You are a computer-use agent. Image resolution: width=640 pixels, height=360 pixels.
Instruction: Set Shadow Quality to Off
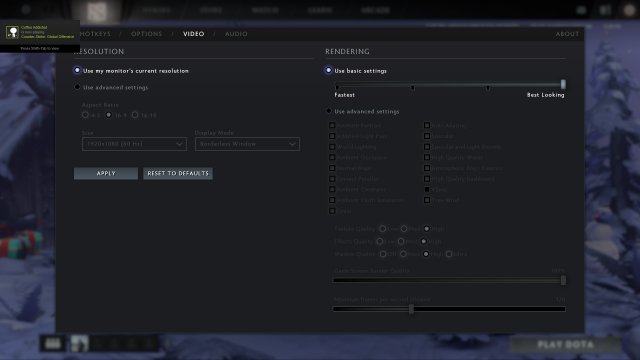coord(383,254)
